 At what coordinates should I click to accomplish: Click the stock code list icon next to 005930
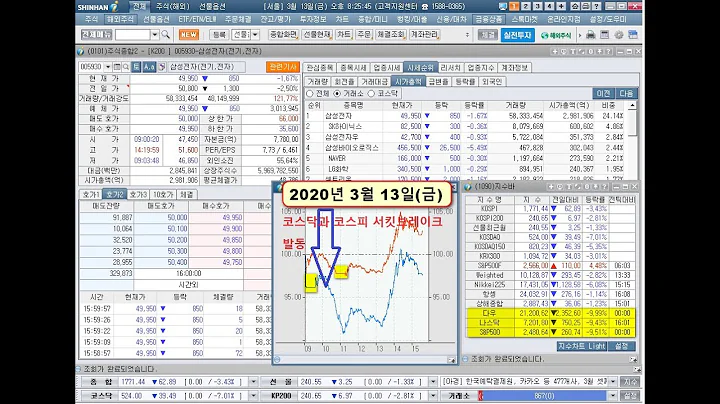click(x=117, y=67)
